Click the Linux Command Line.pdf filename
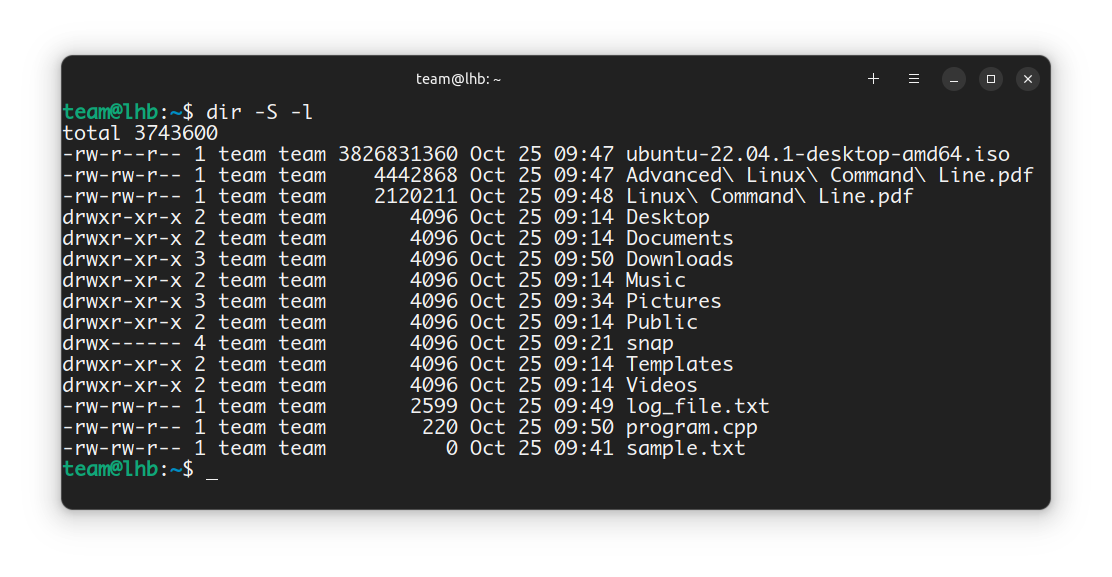Viewport: 1112px width, 577px height. [769, 197]
